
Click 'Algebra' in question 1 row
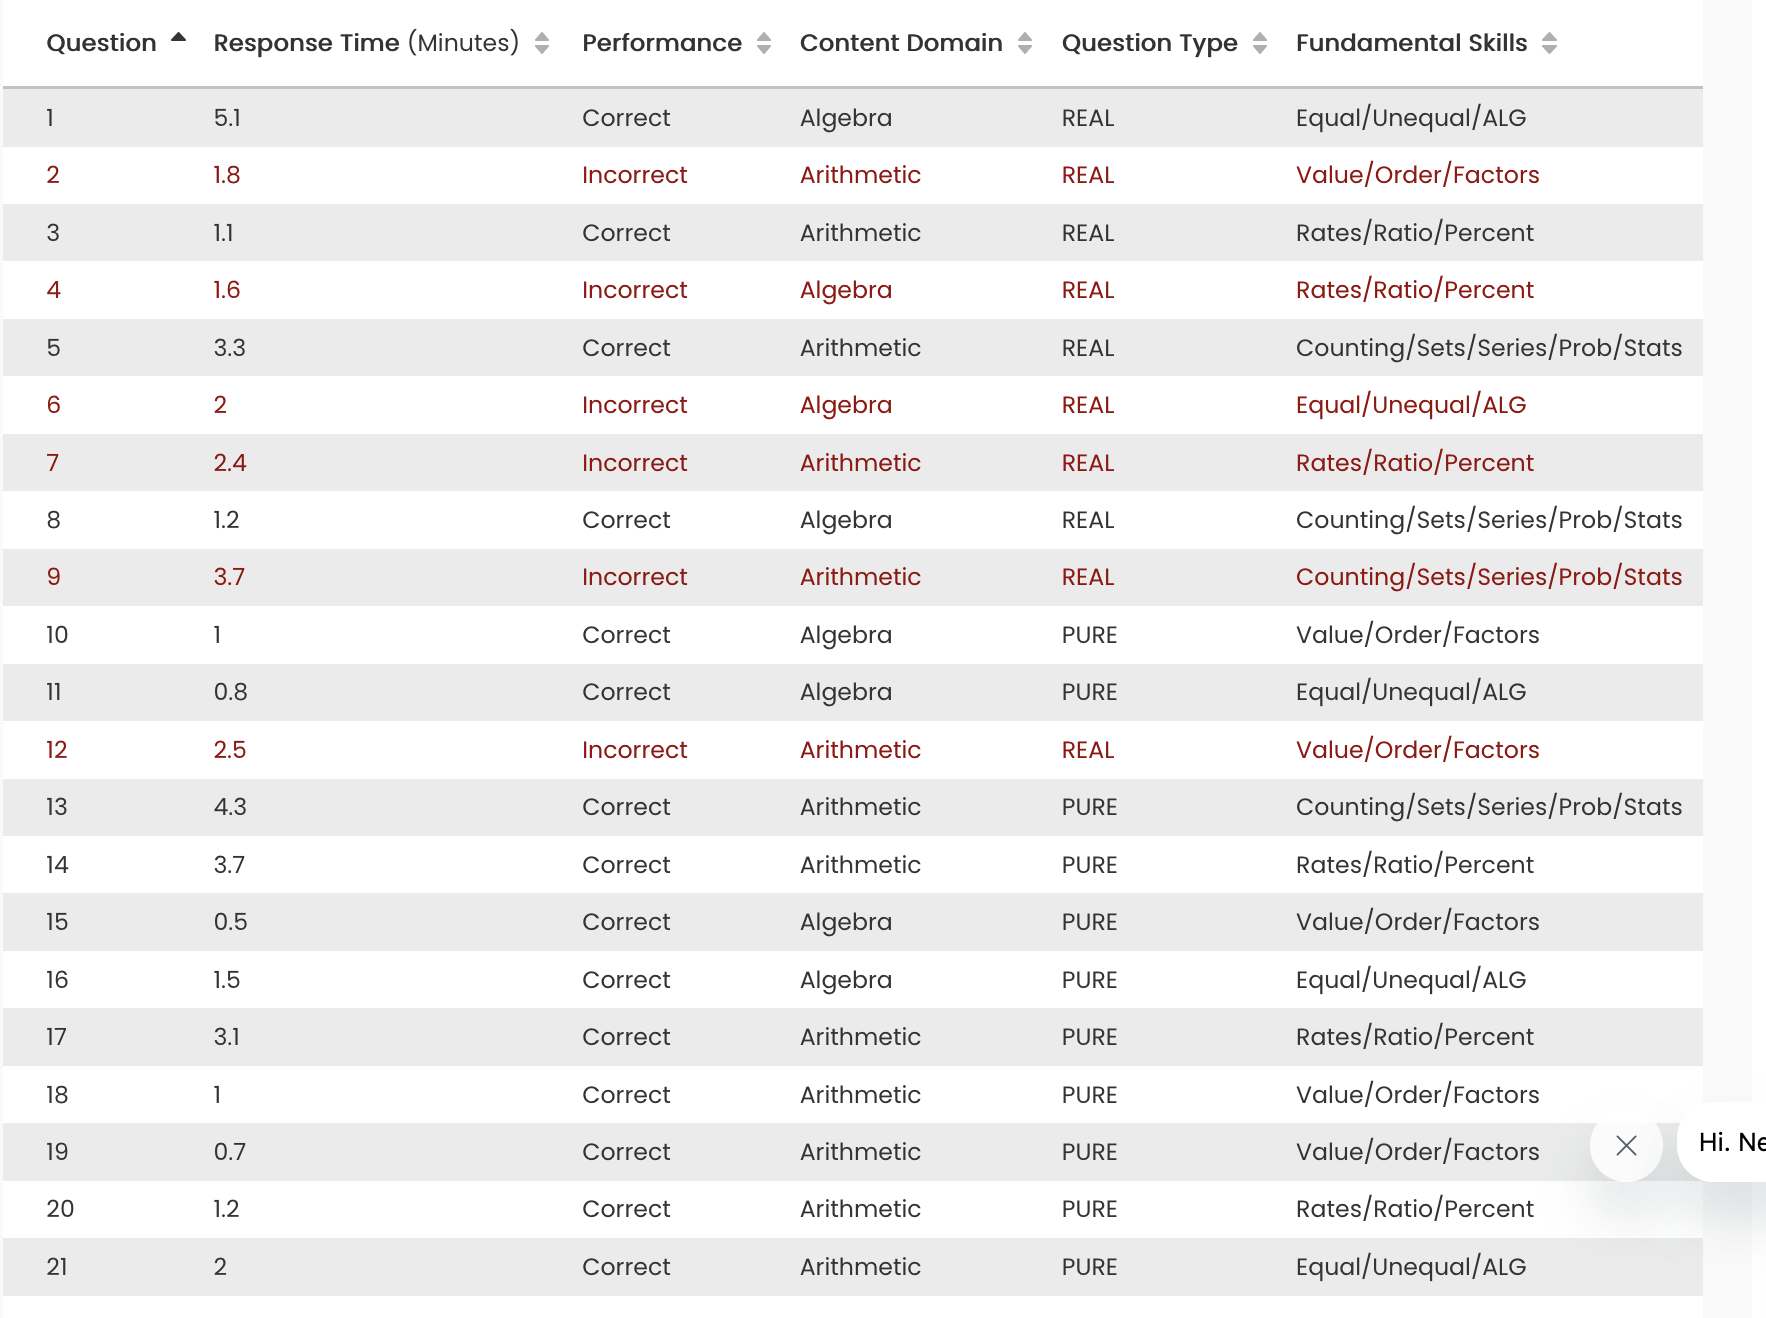pyautogui.click(x=845, y=118)
